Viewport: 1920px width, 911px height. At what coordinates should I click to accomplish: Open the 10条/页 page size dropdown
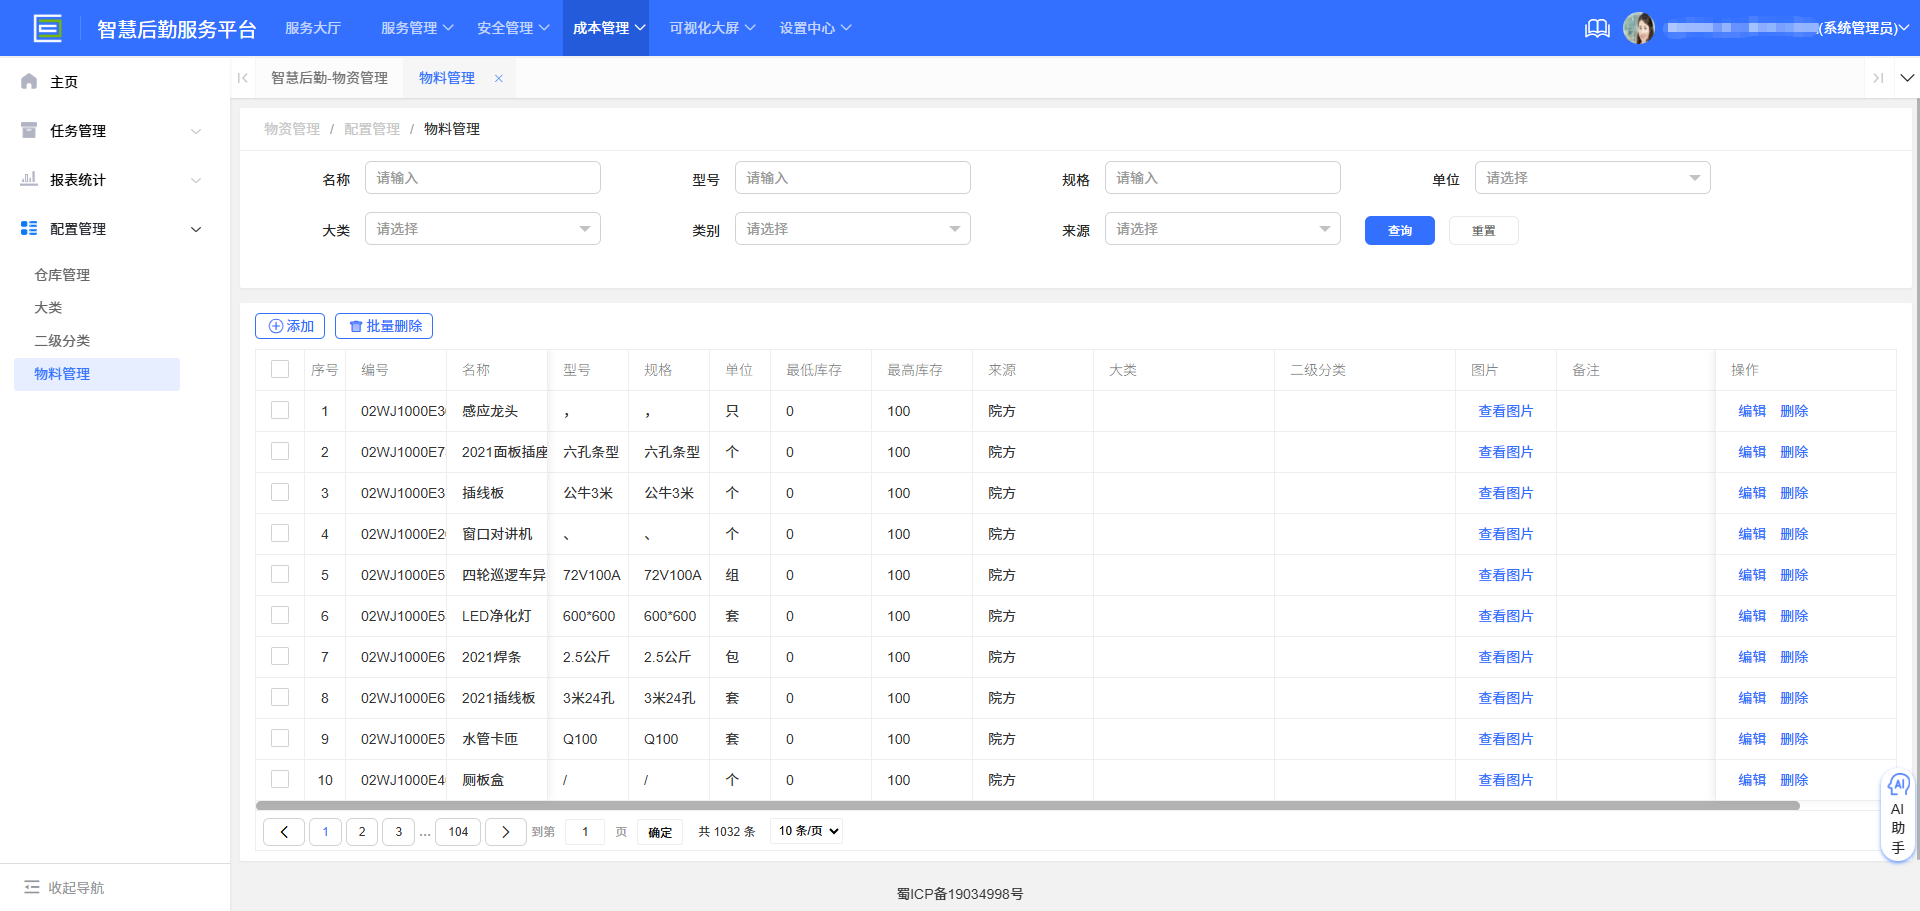805,831
